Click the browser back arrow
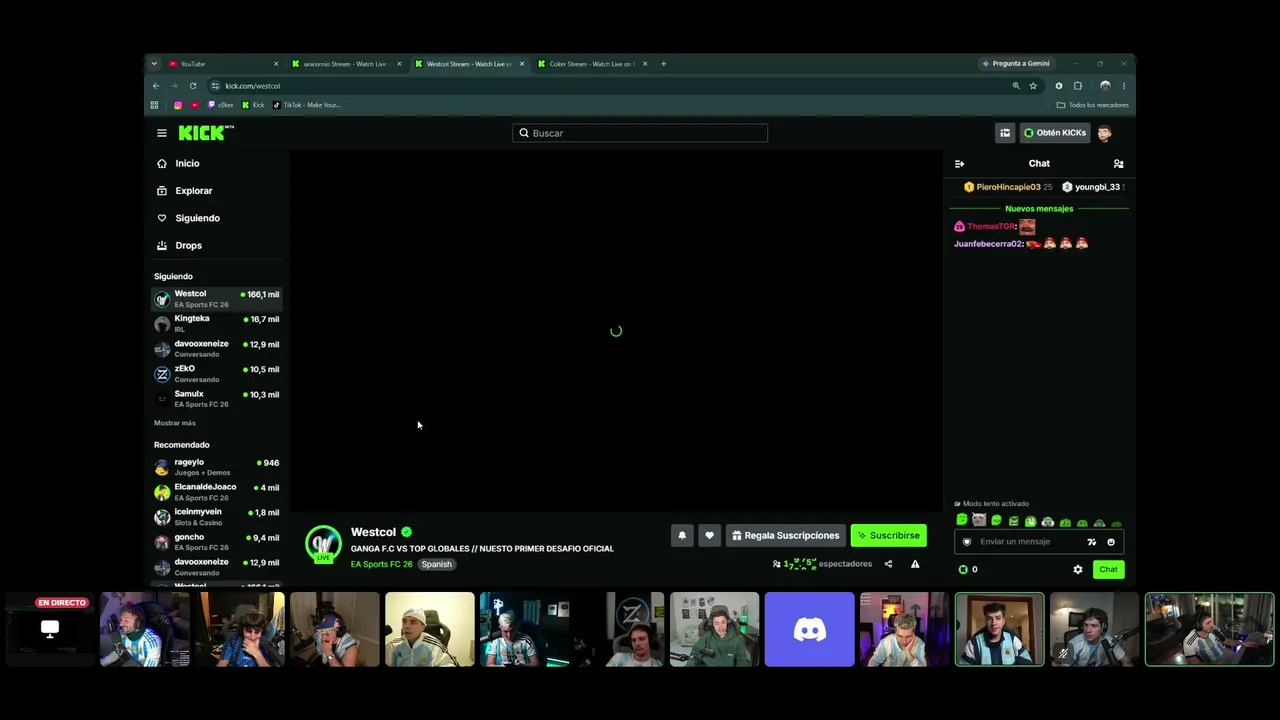The image size is (1280, 720). click(156, 86)
